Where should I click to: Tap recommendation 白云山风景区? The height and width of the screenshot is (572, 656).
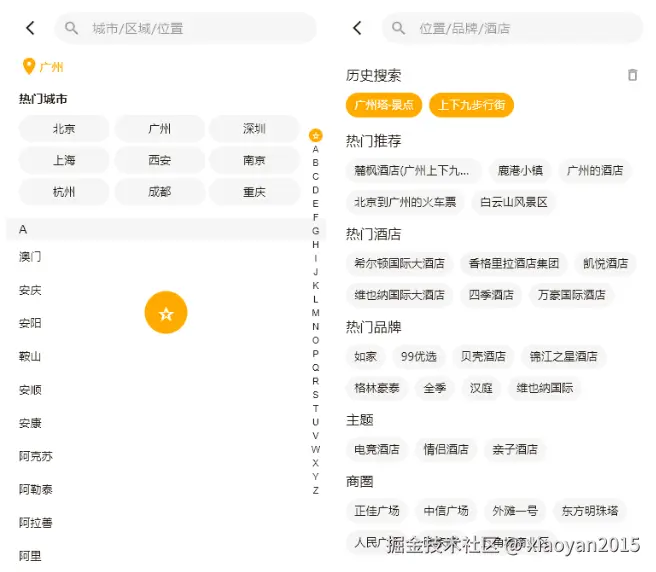click(x=514, y=202)
